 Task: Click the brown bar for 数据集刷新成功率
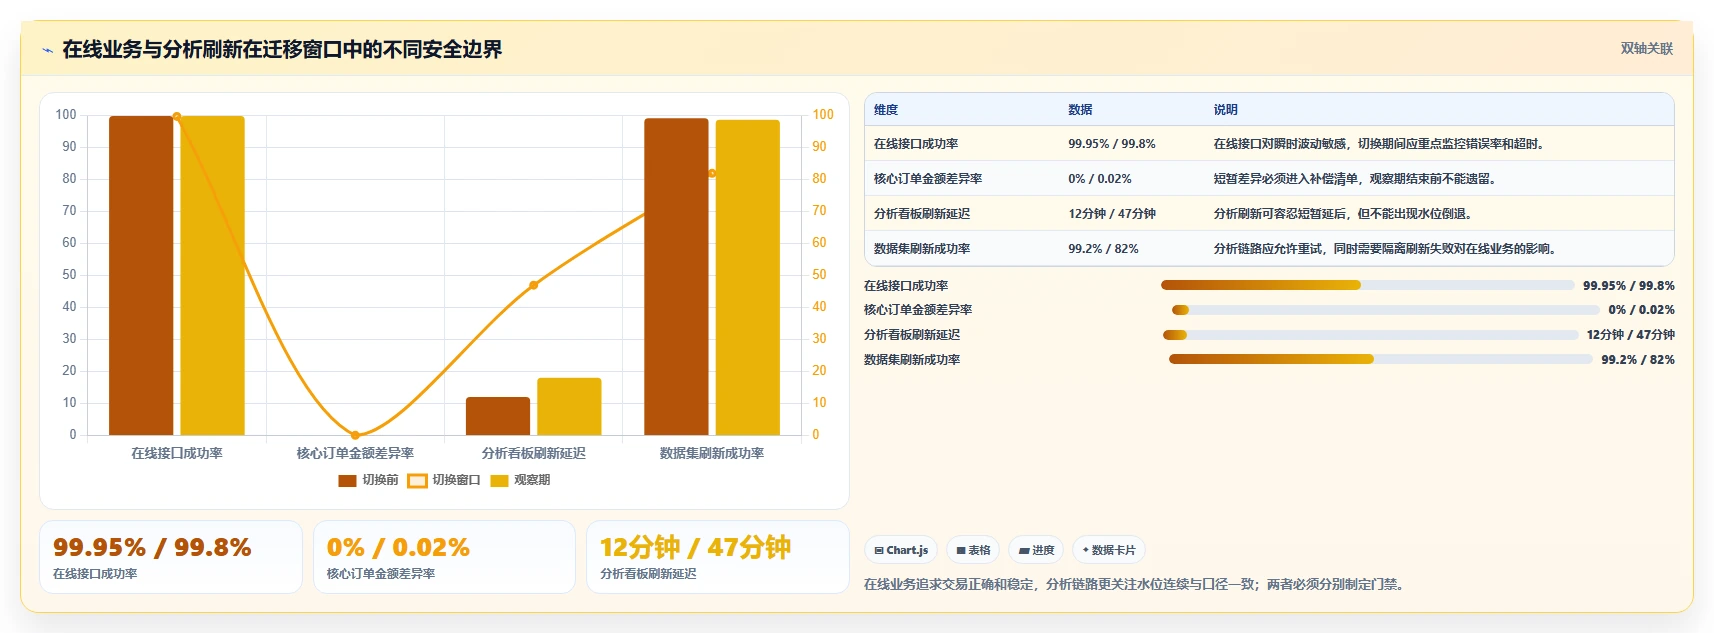[x=676, y=277]
